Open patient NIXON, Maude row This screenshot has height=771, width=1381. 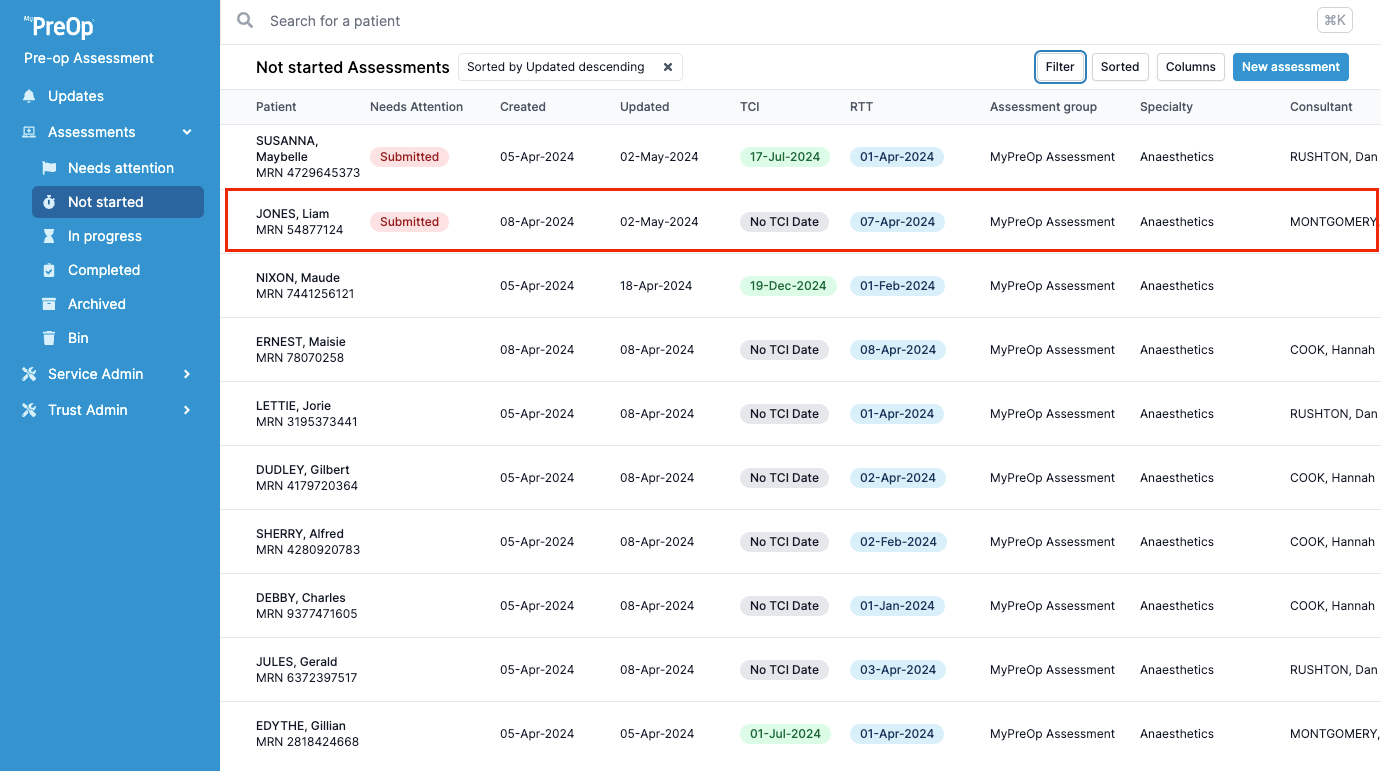[298, 285]
